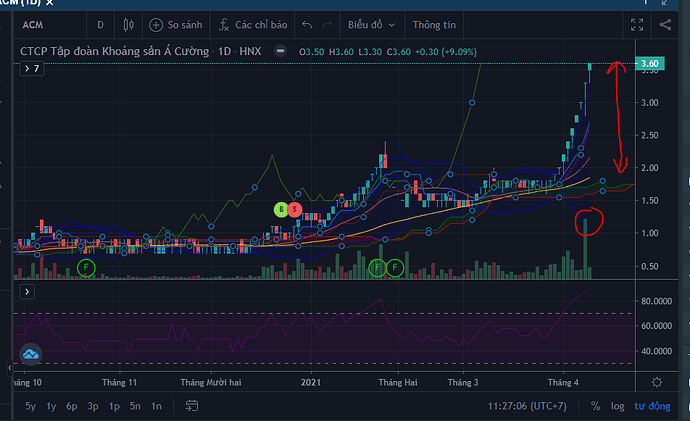Click the ACM symbol search field
This screenshot has width=690, height=421.
click(40, 24)
